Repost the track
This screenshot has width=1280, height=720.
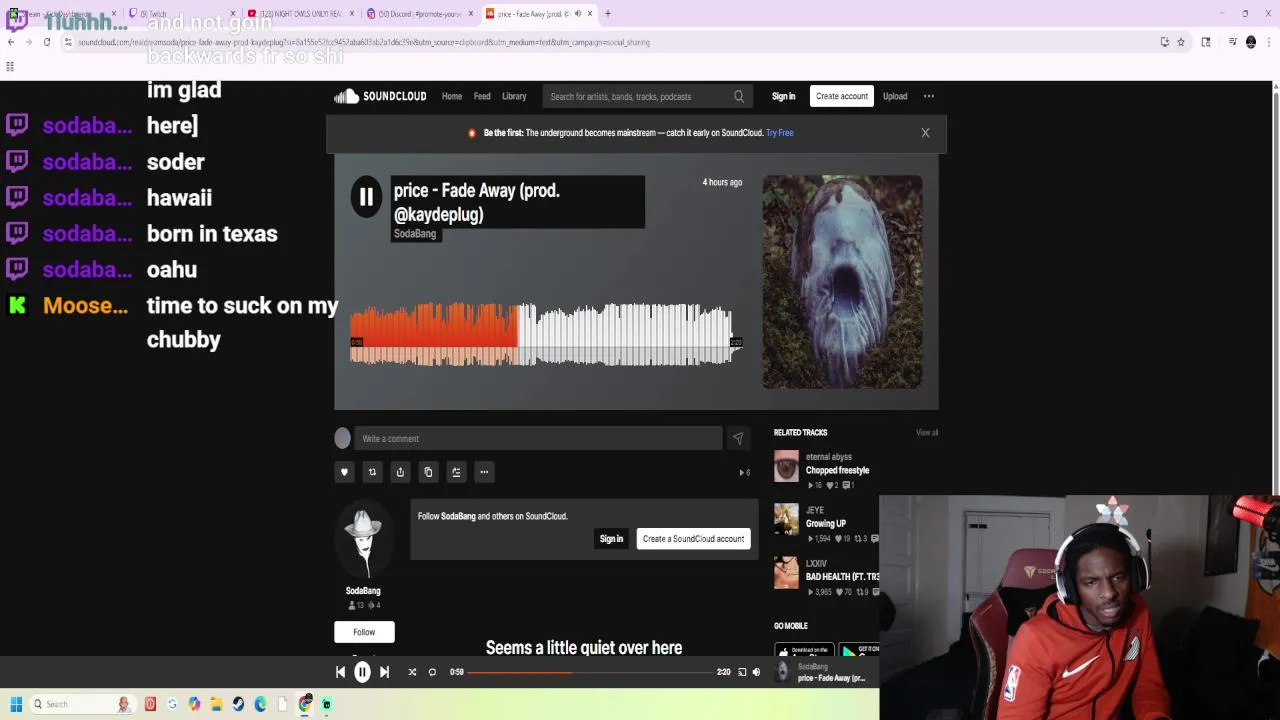click(372, 472)
